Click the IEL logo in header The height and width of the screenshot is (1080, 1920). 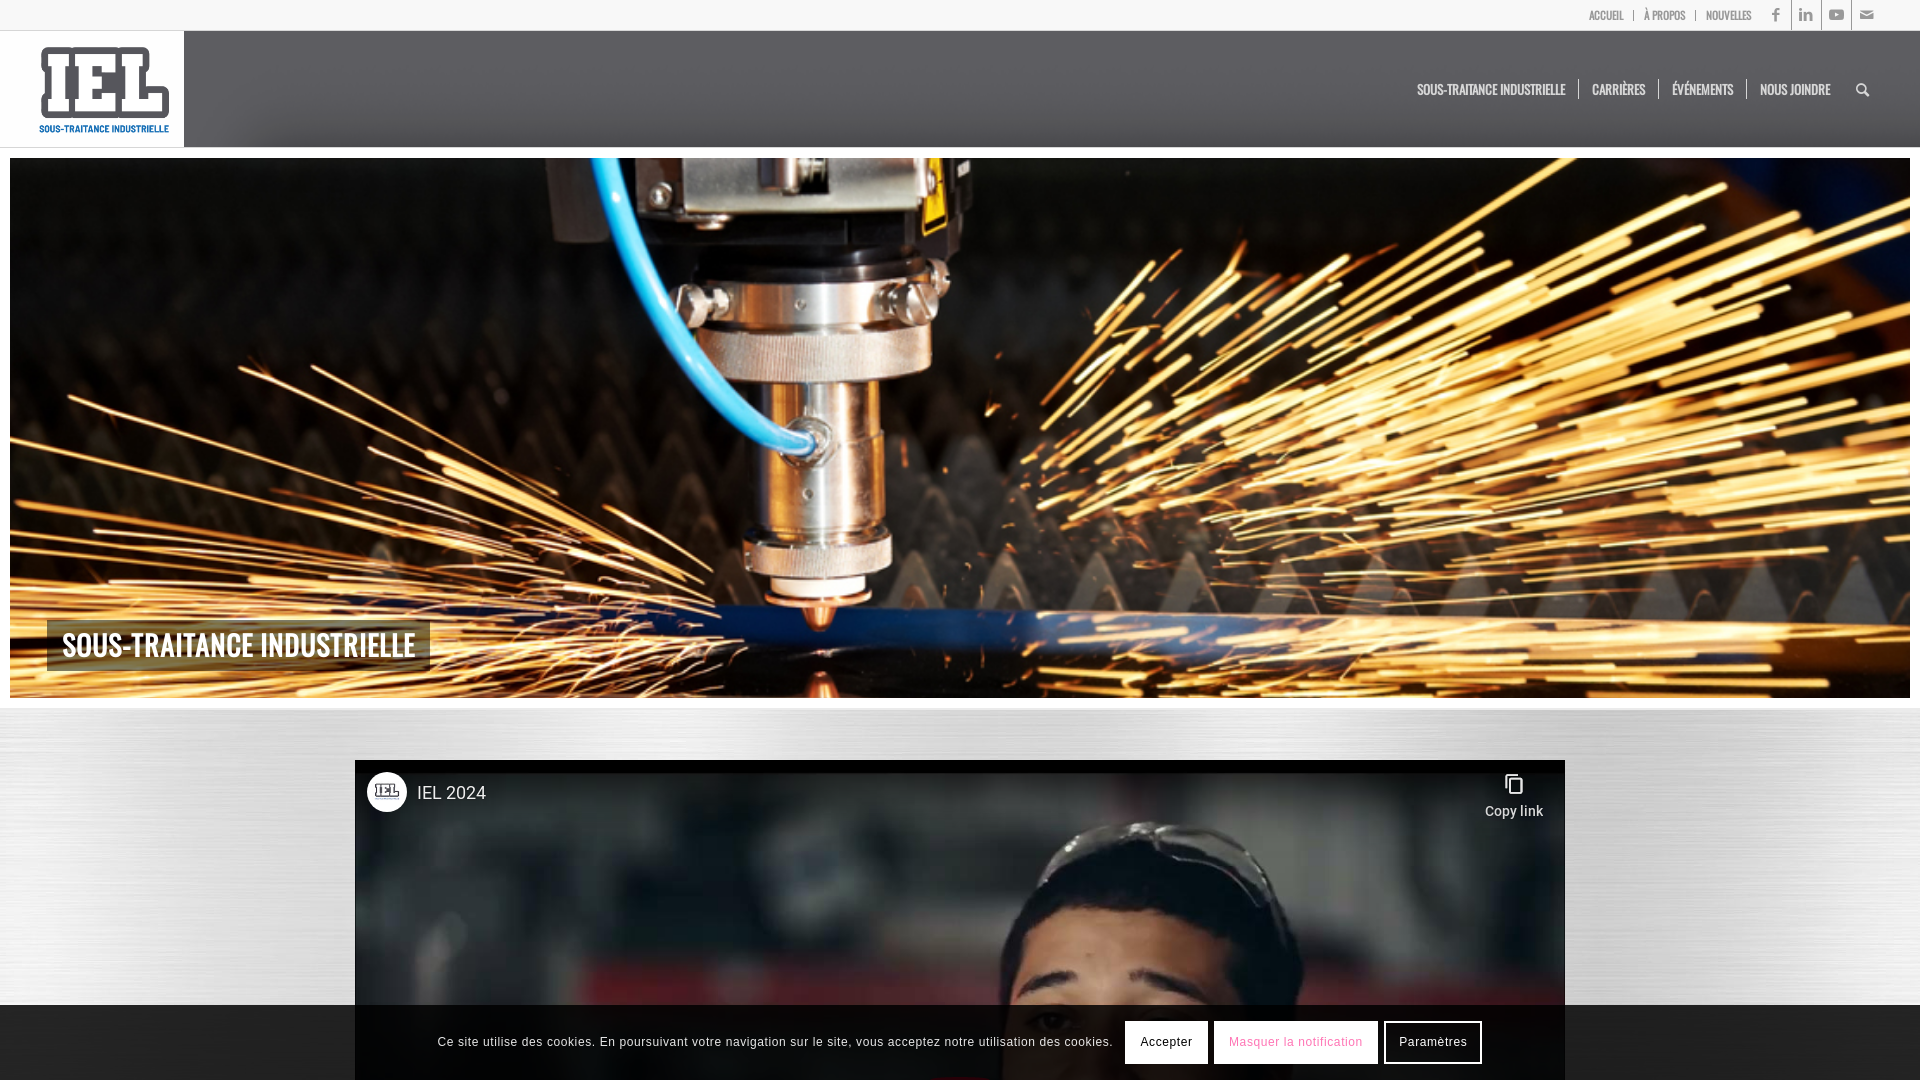click(x=103, y=89)
